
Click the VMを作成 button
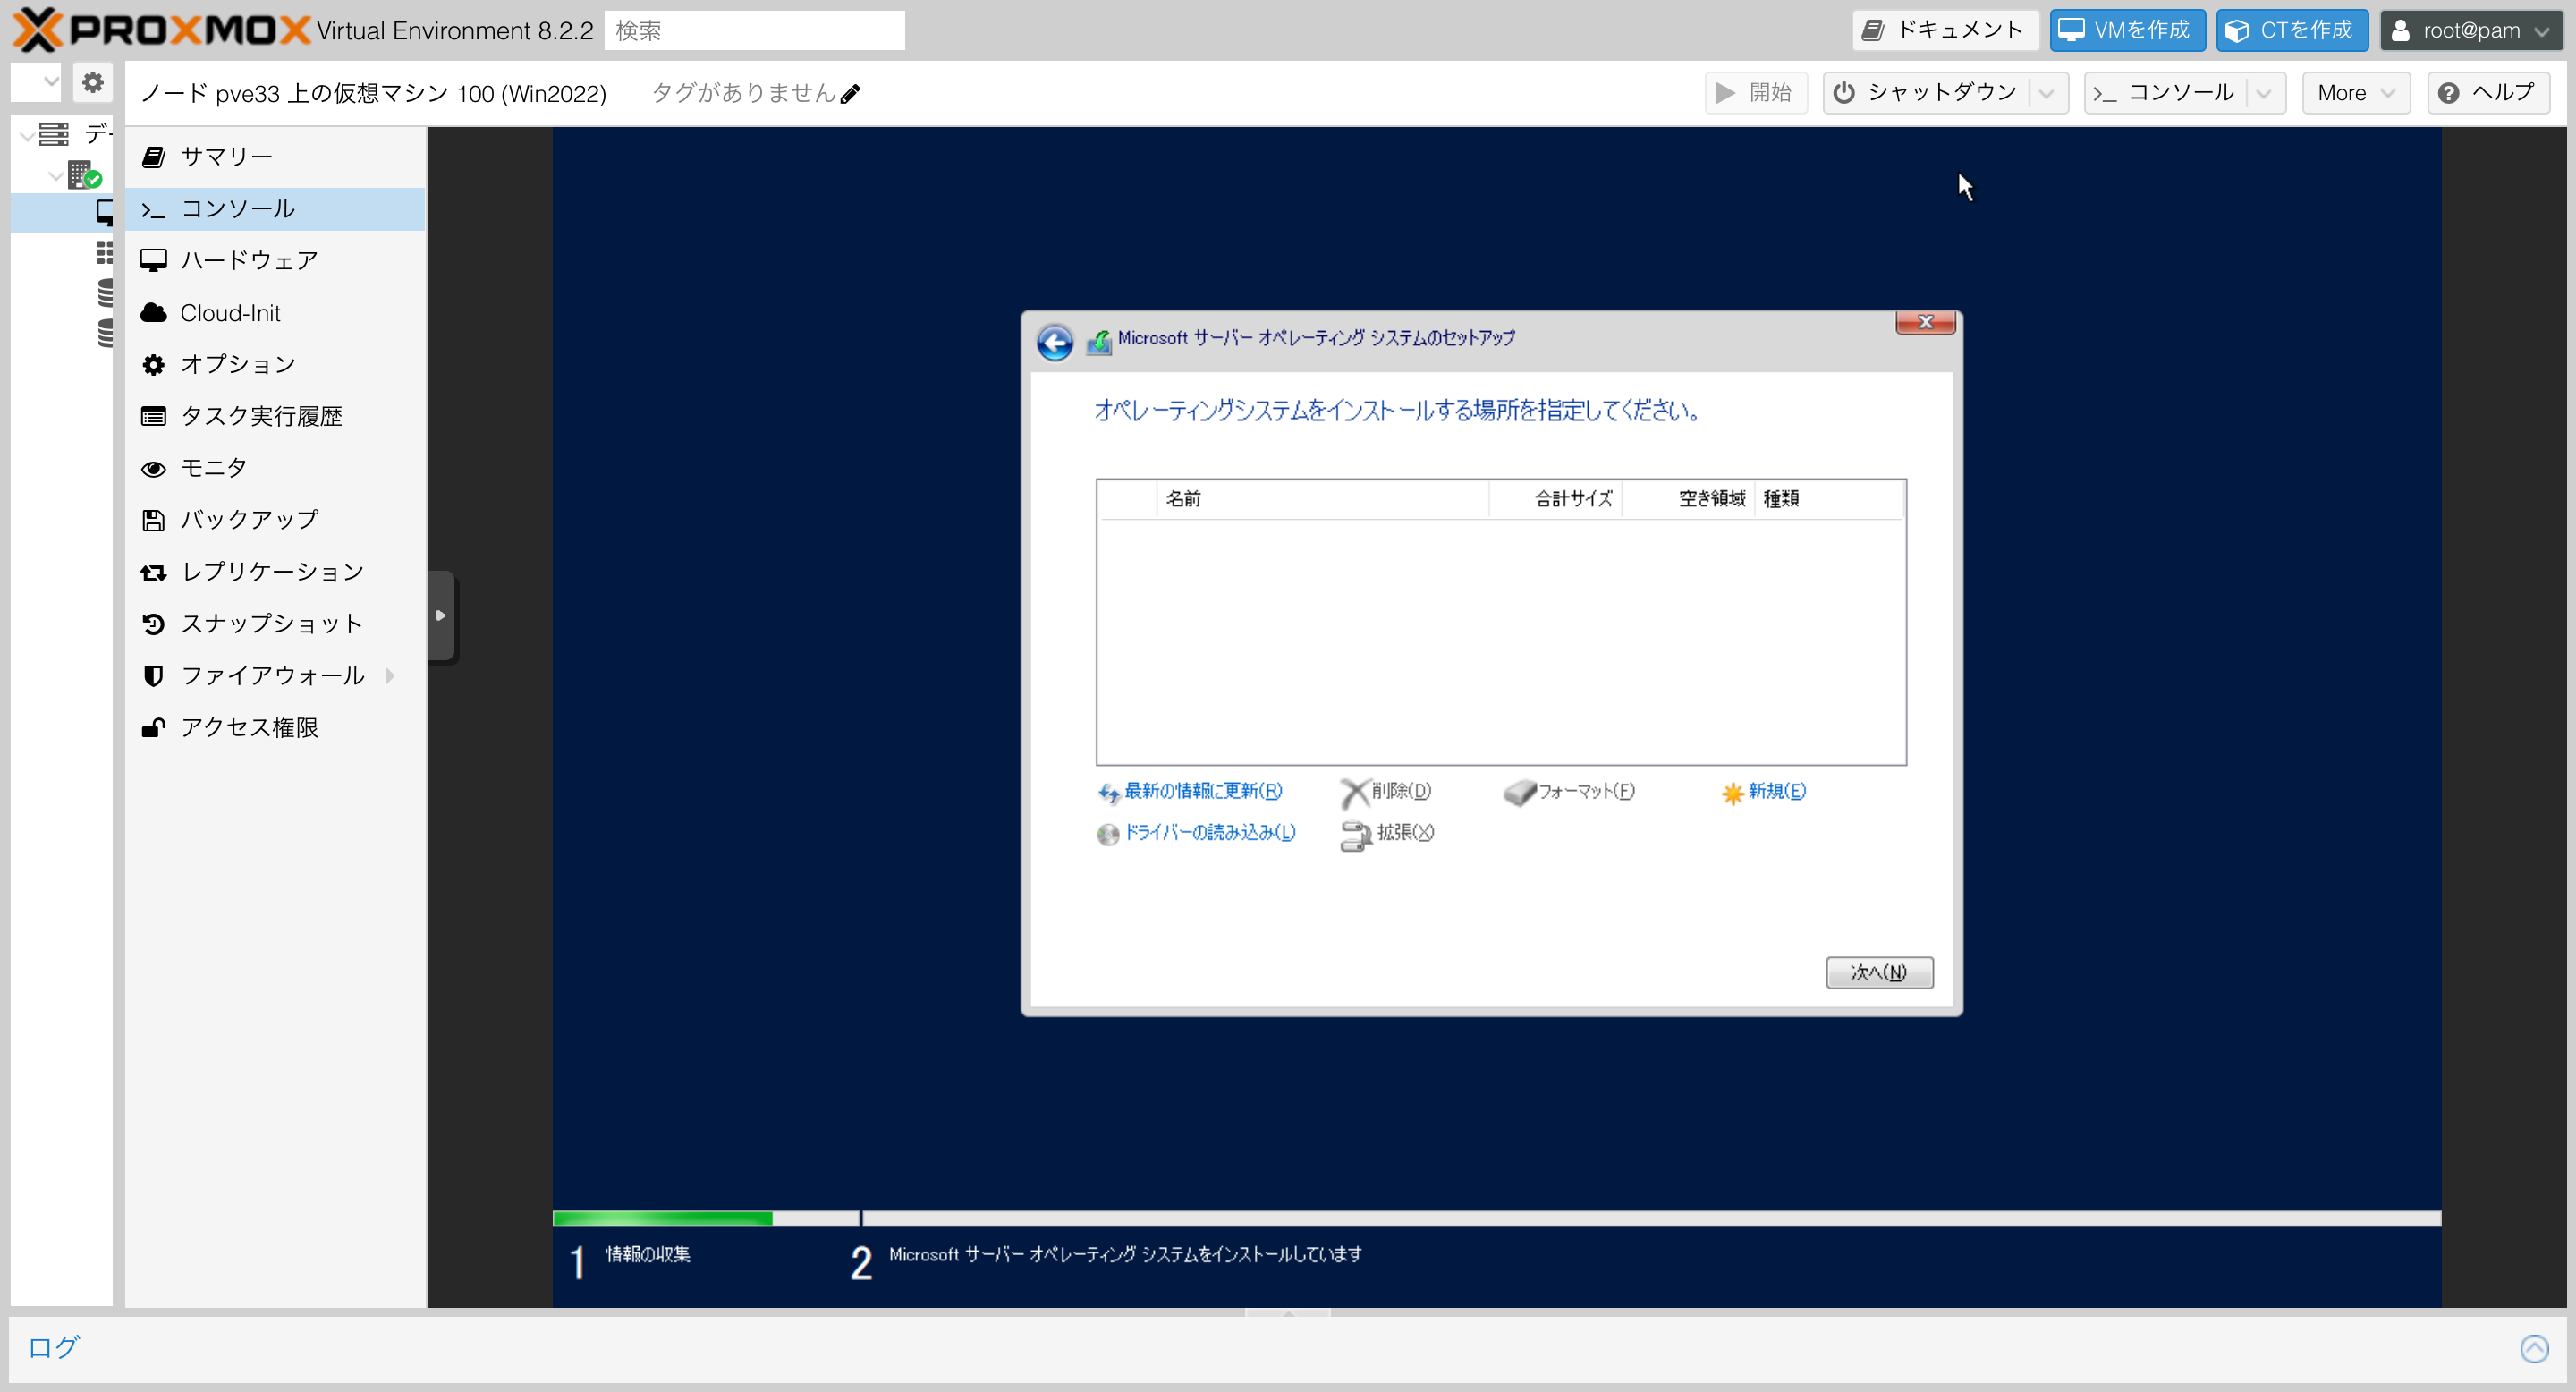pos(2126,31)
